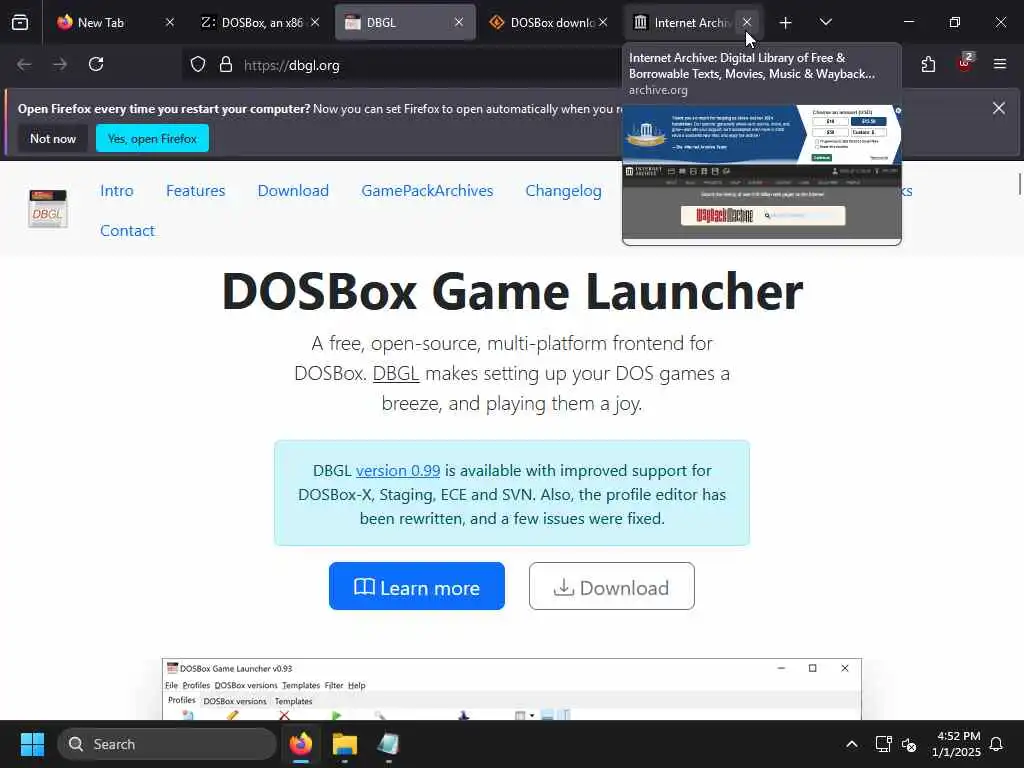Follow the underlined DBGL text link
The image size is (1024, 768).
pos(396,374)
